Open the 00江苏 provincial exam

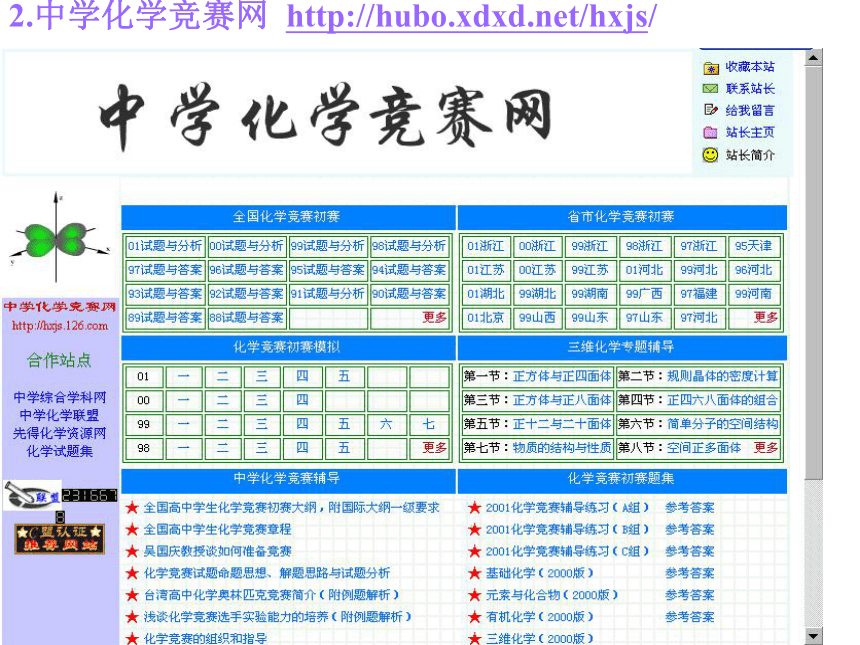click(538, 270)
